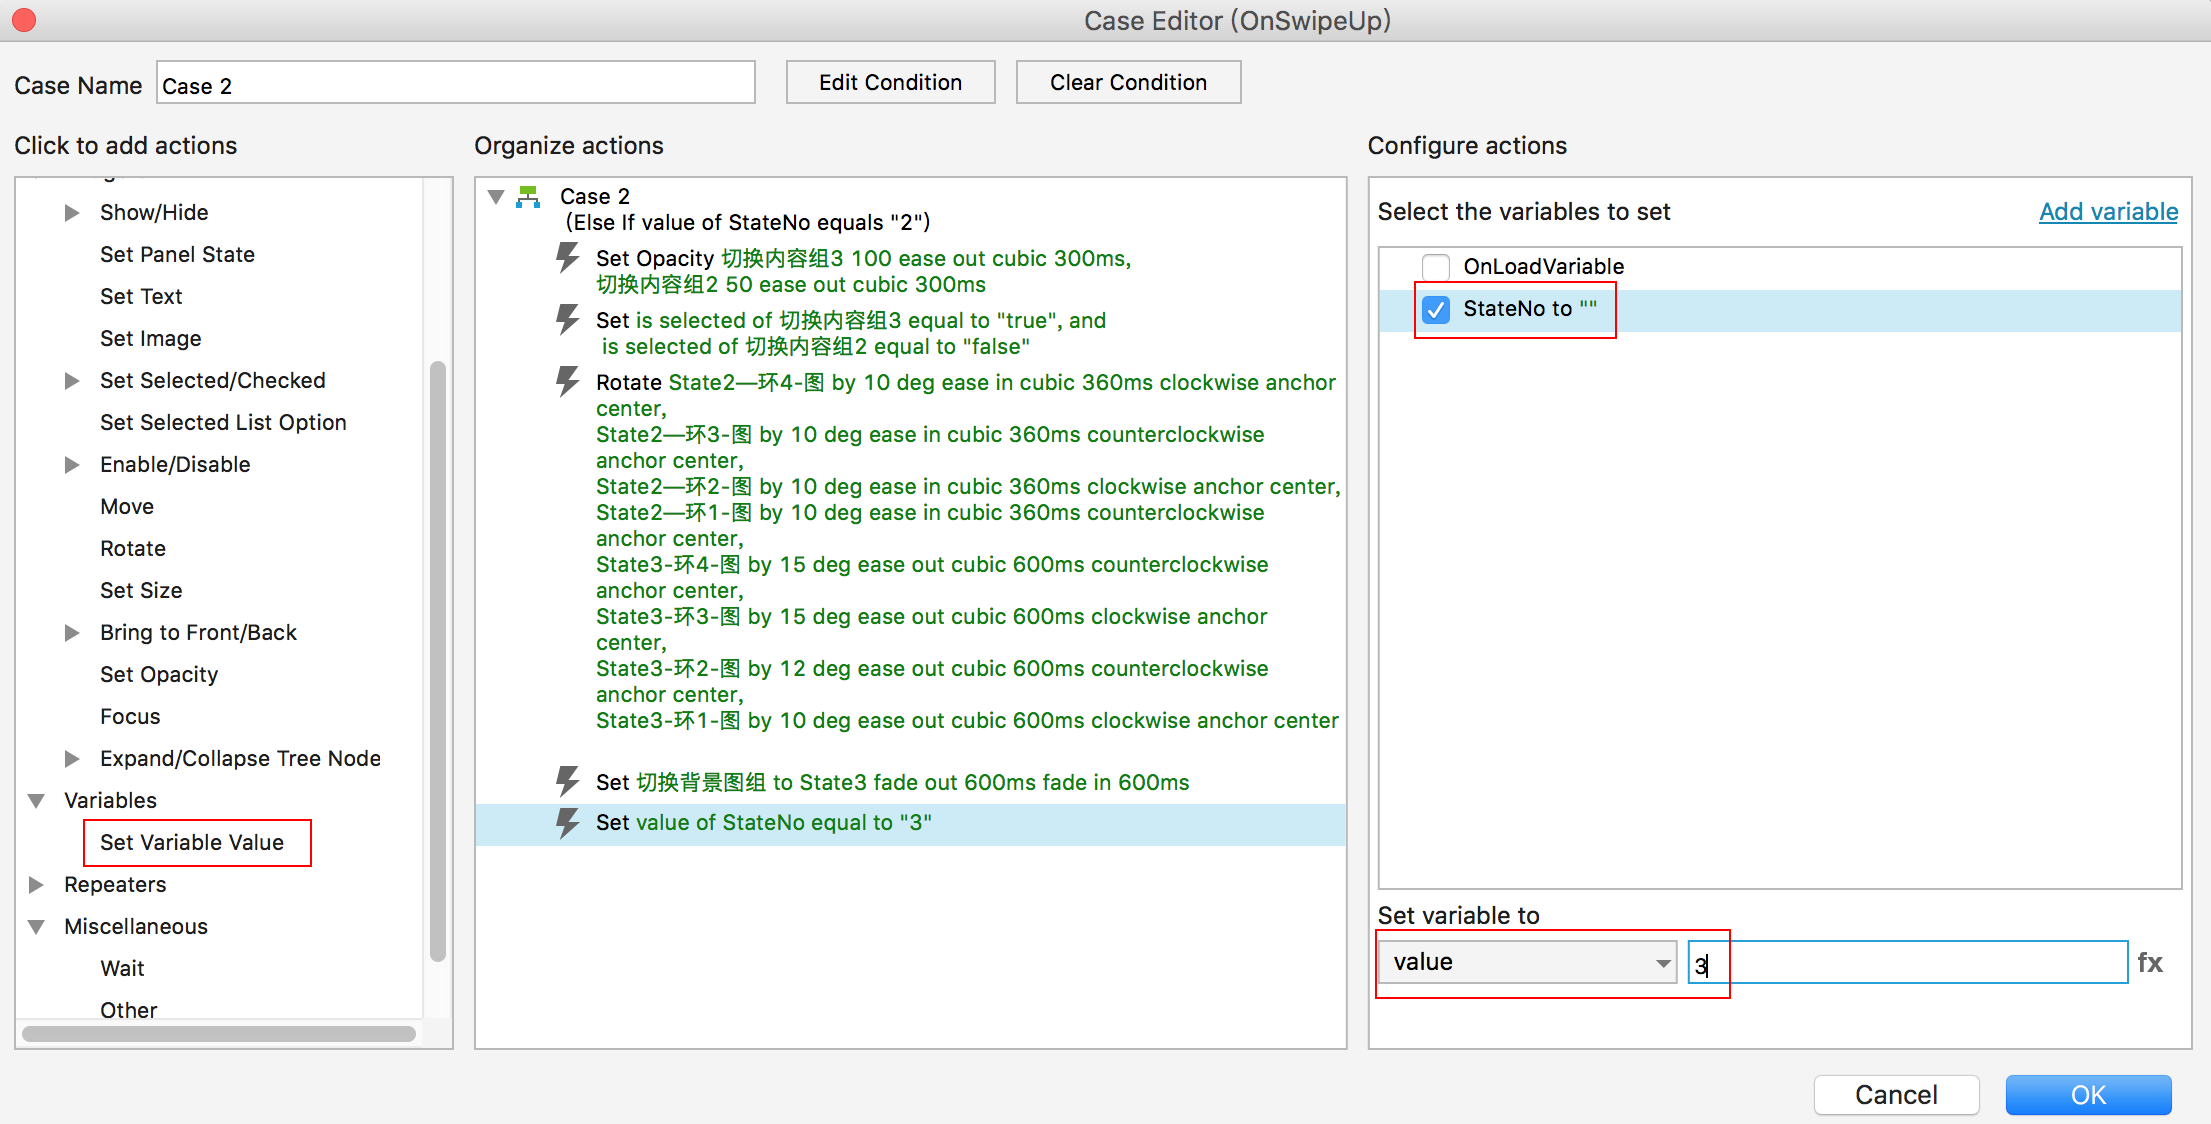
Task: Select the Set Variable Value action
Action: coord(192,843)
